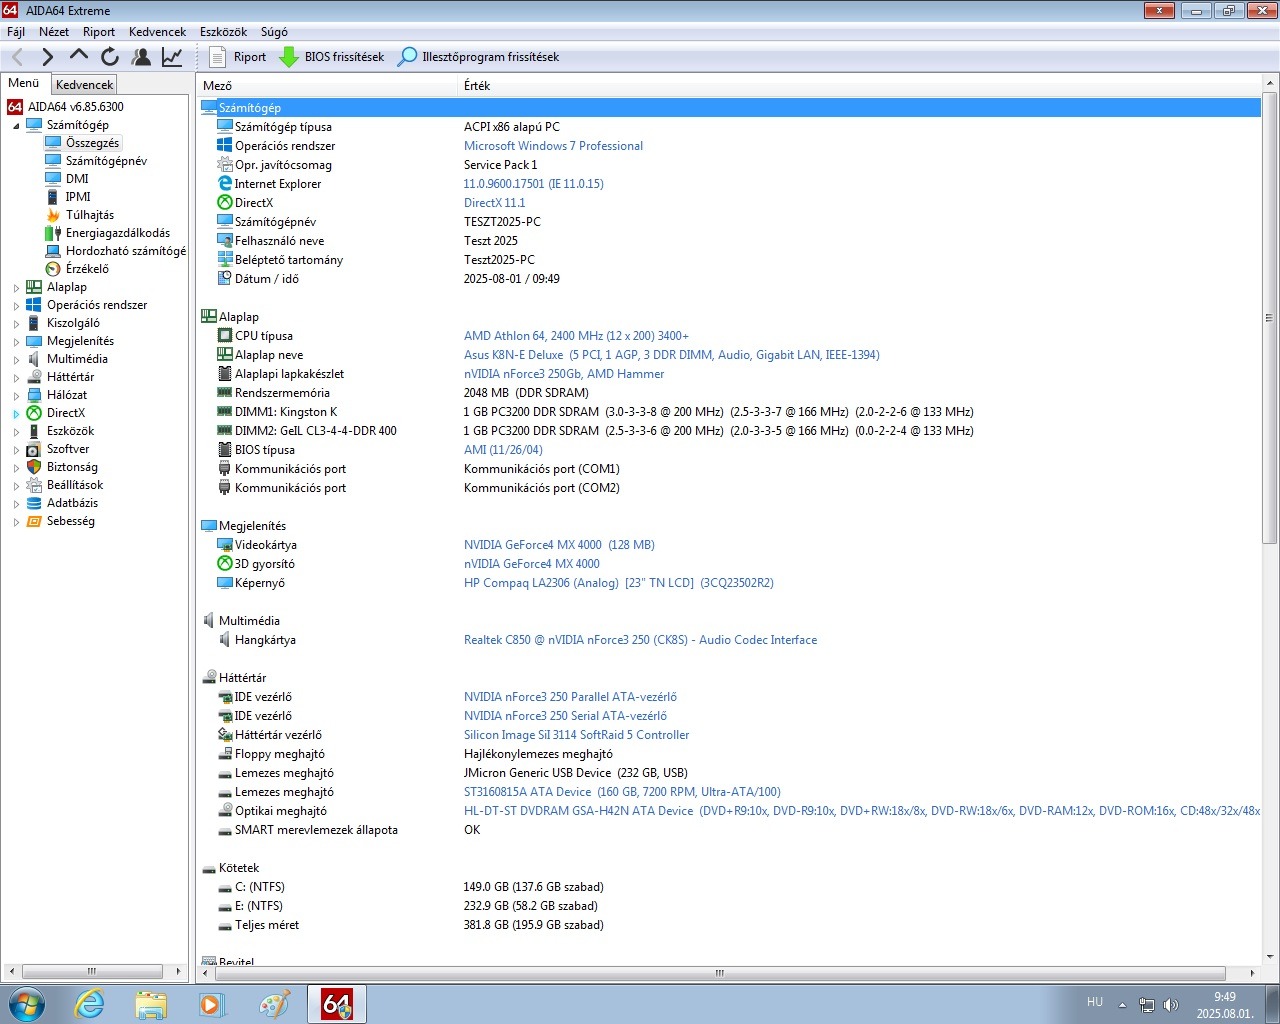Click the Biztonság shield icon
This screenshot has height=1024, width=1280.
click(x=34, y=467)
